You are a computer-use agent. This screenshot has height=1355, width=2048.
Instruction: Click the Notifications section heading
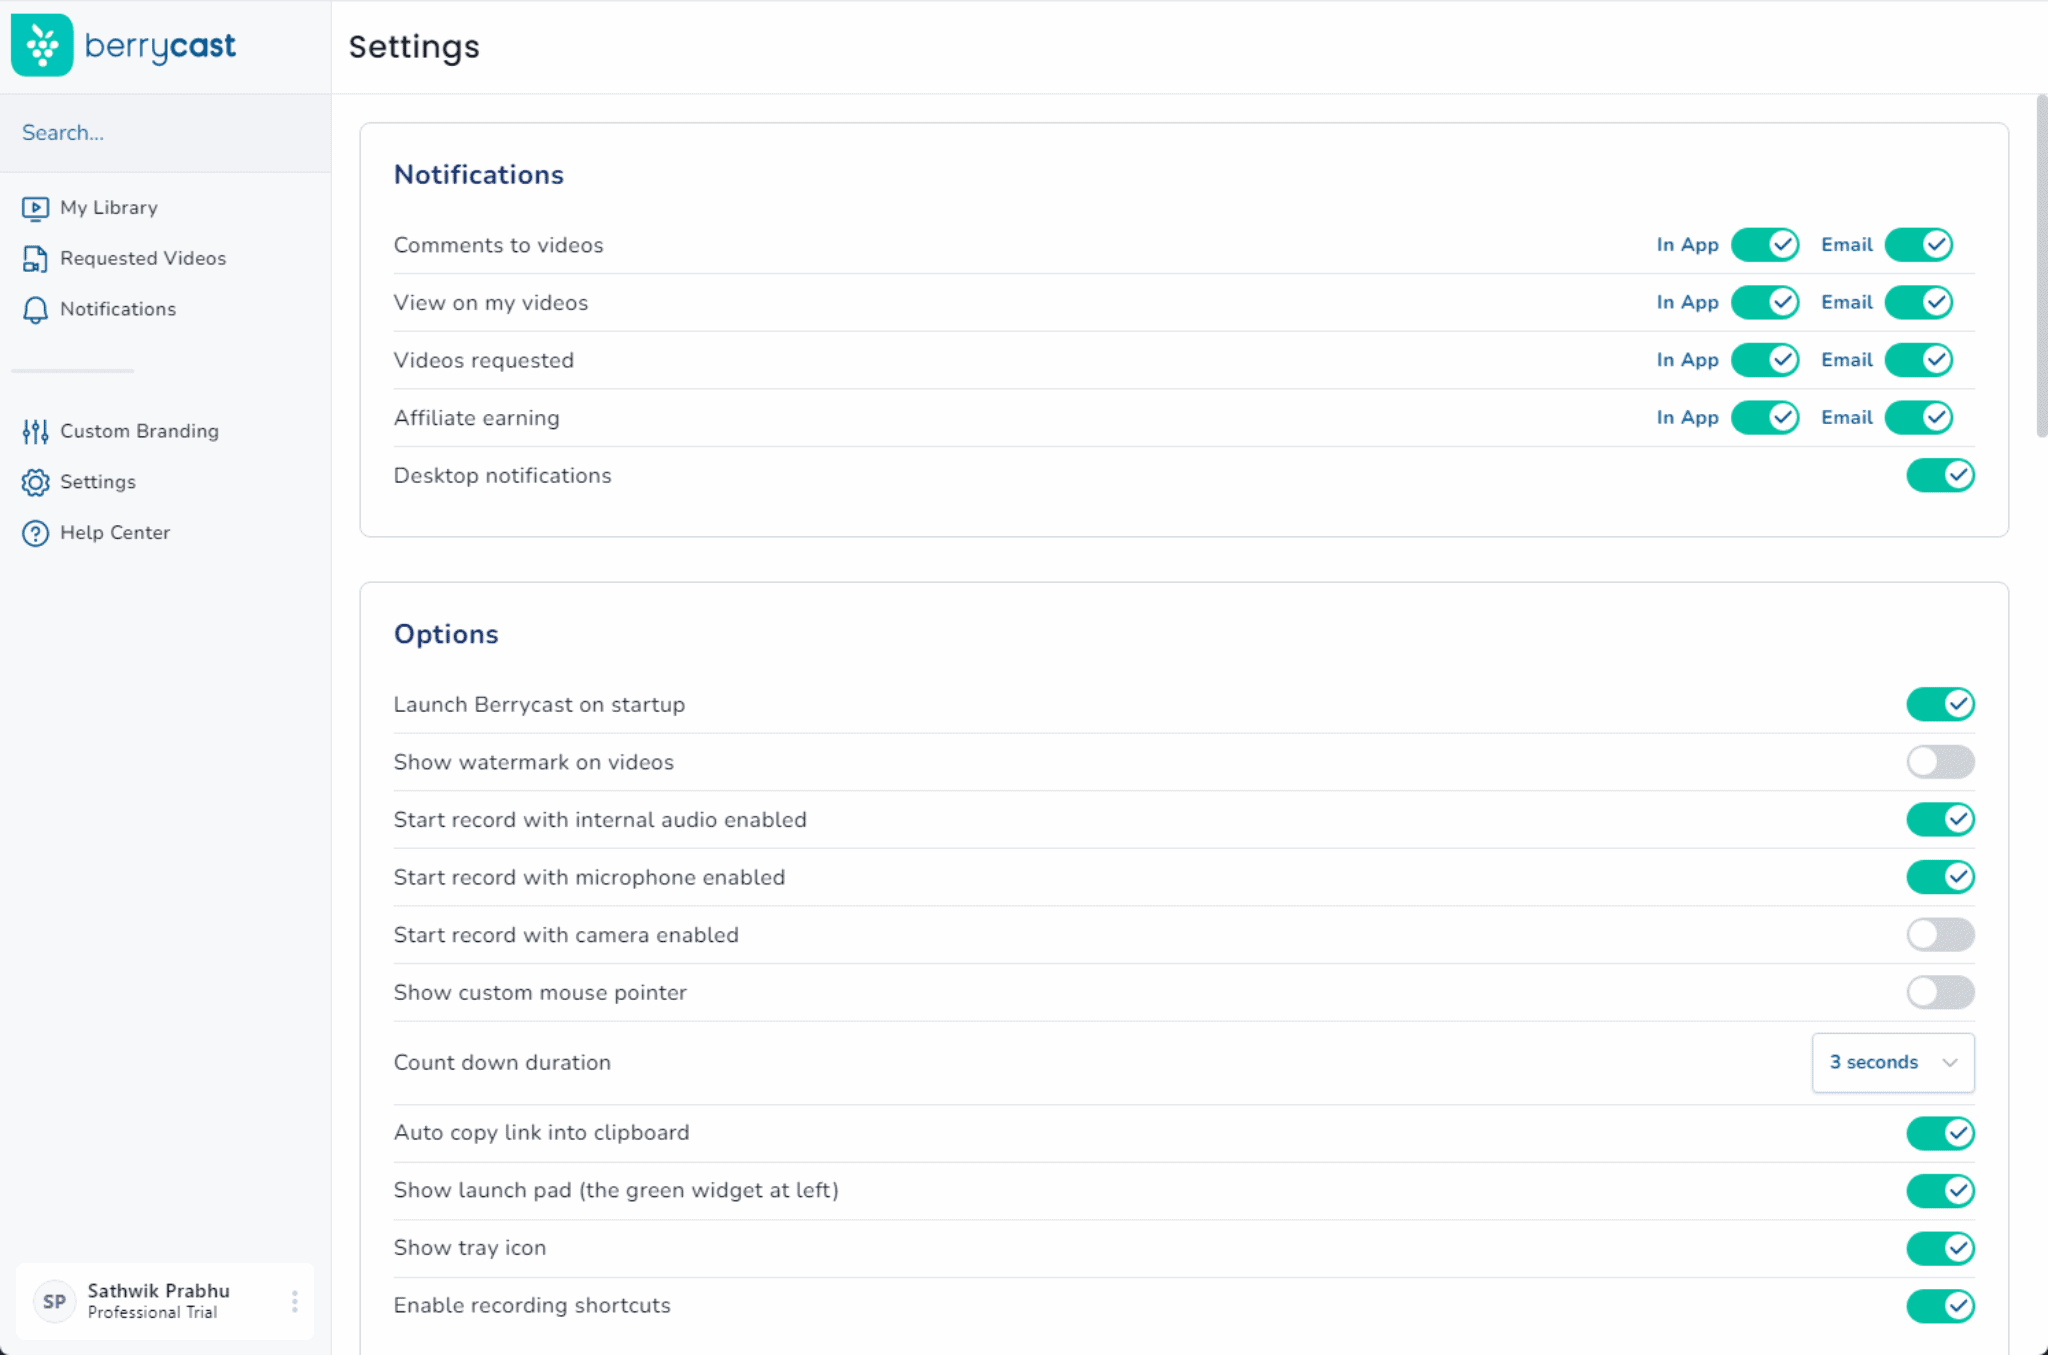[478, 175]
